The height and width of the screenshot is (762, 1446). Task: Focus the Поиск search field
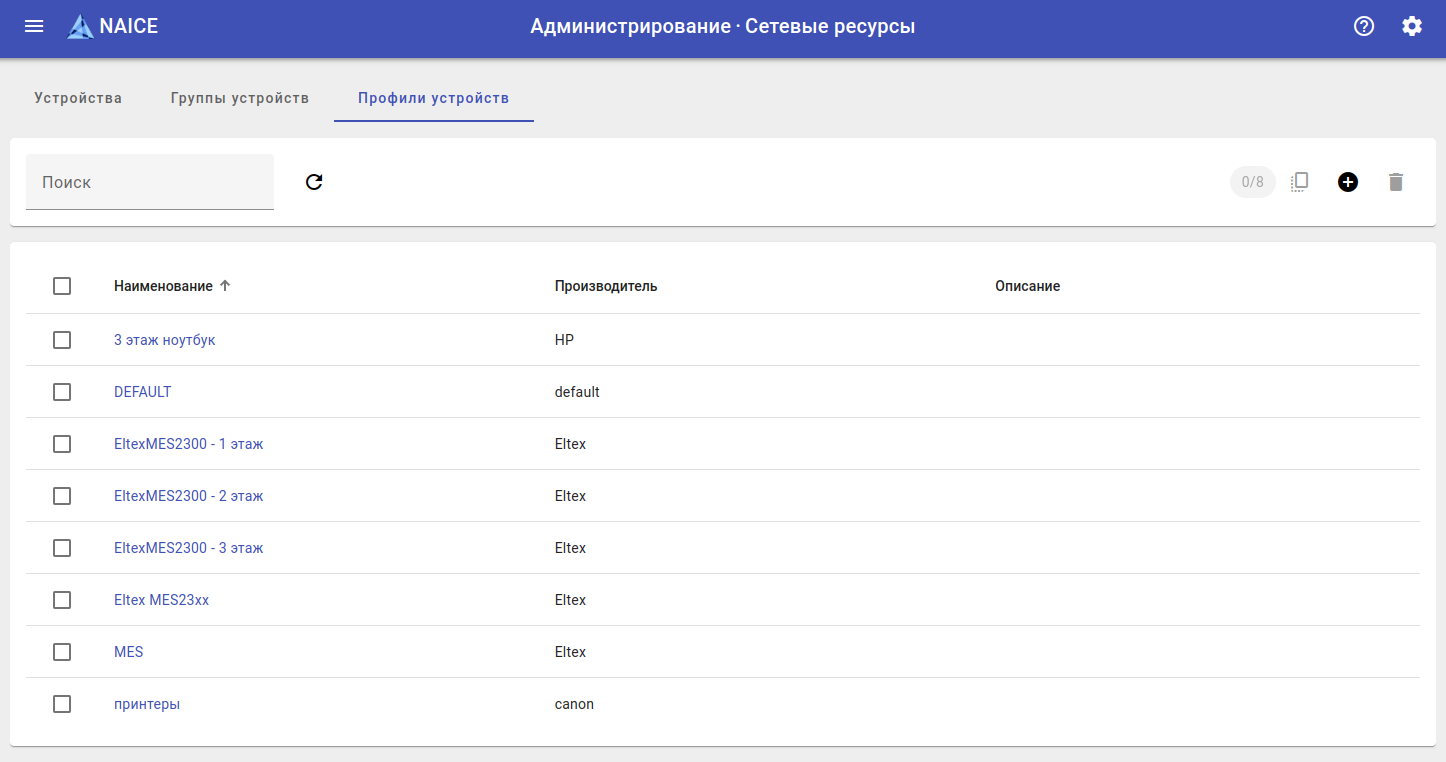tap(150, 182)
